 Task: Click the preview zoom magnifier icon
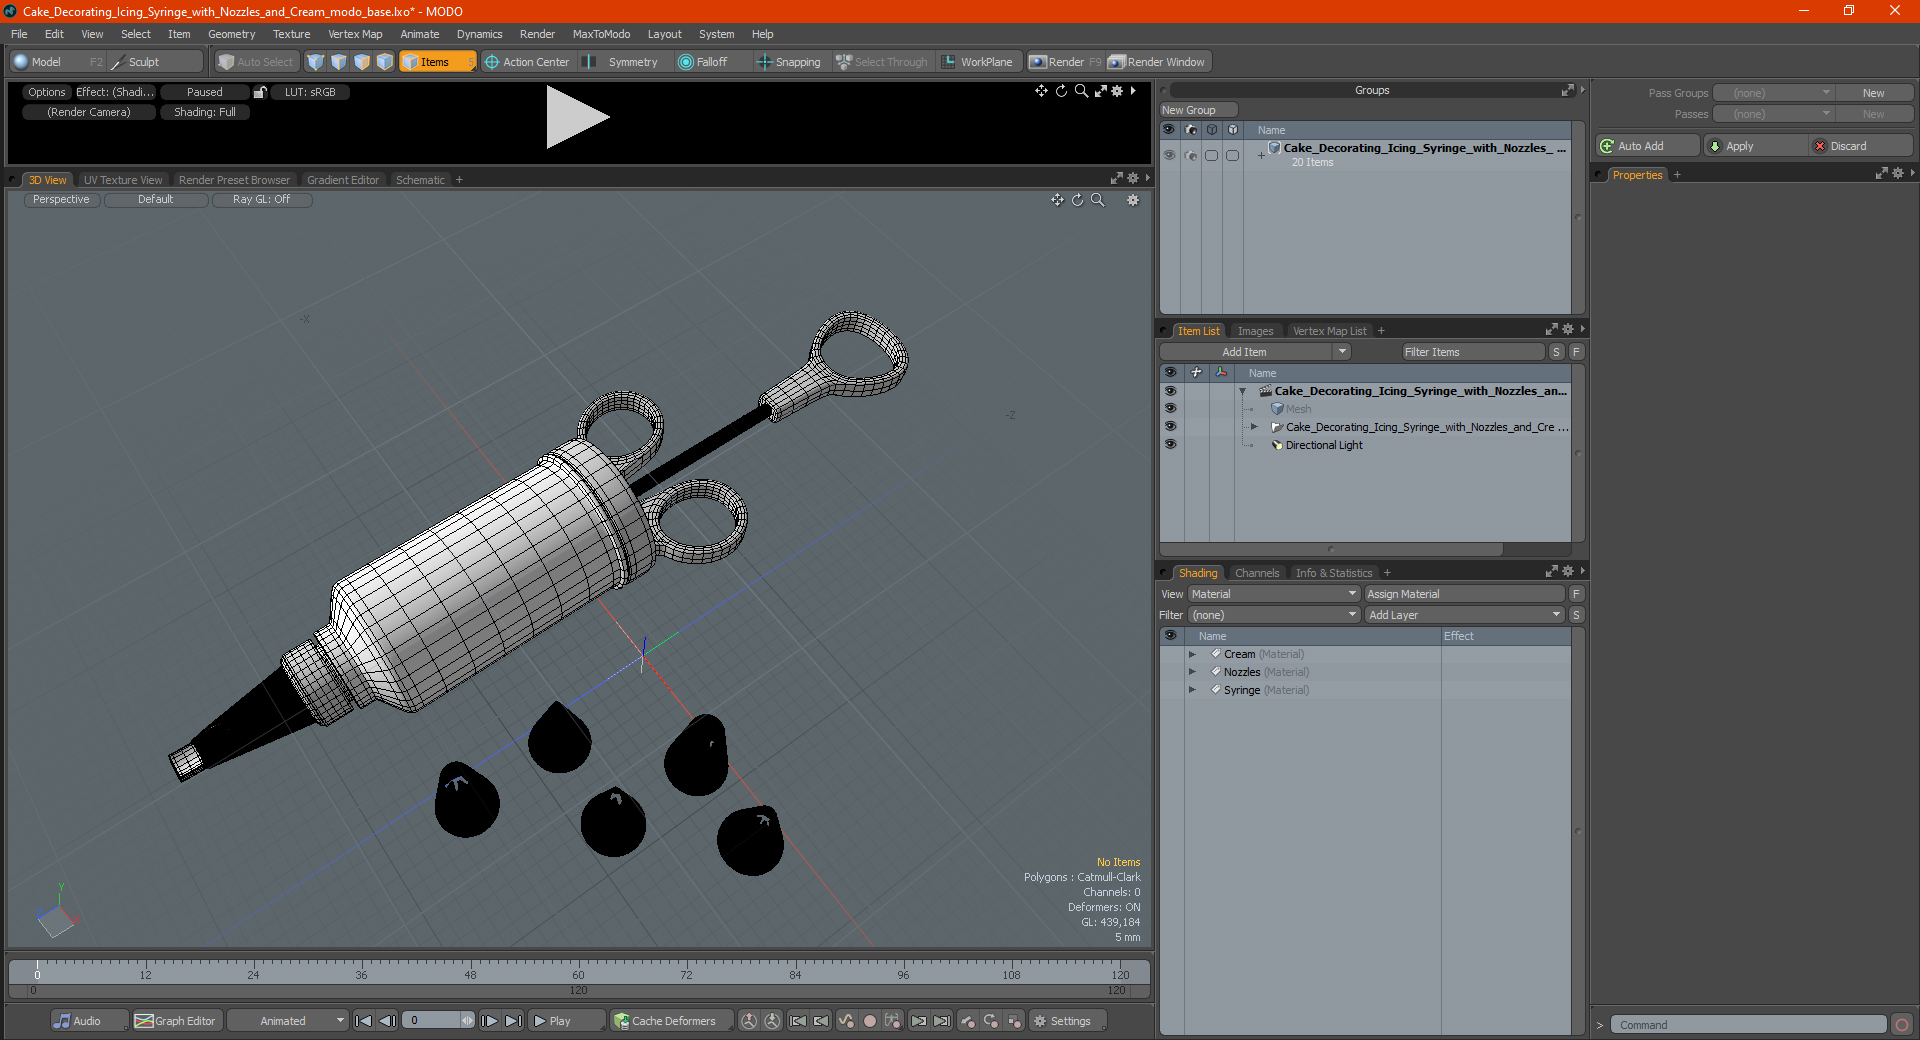(1081, 91)
